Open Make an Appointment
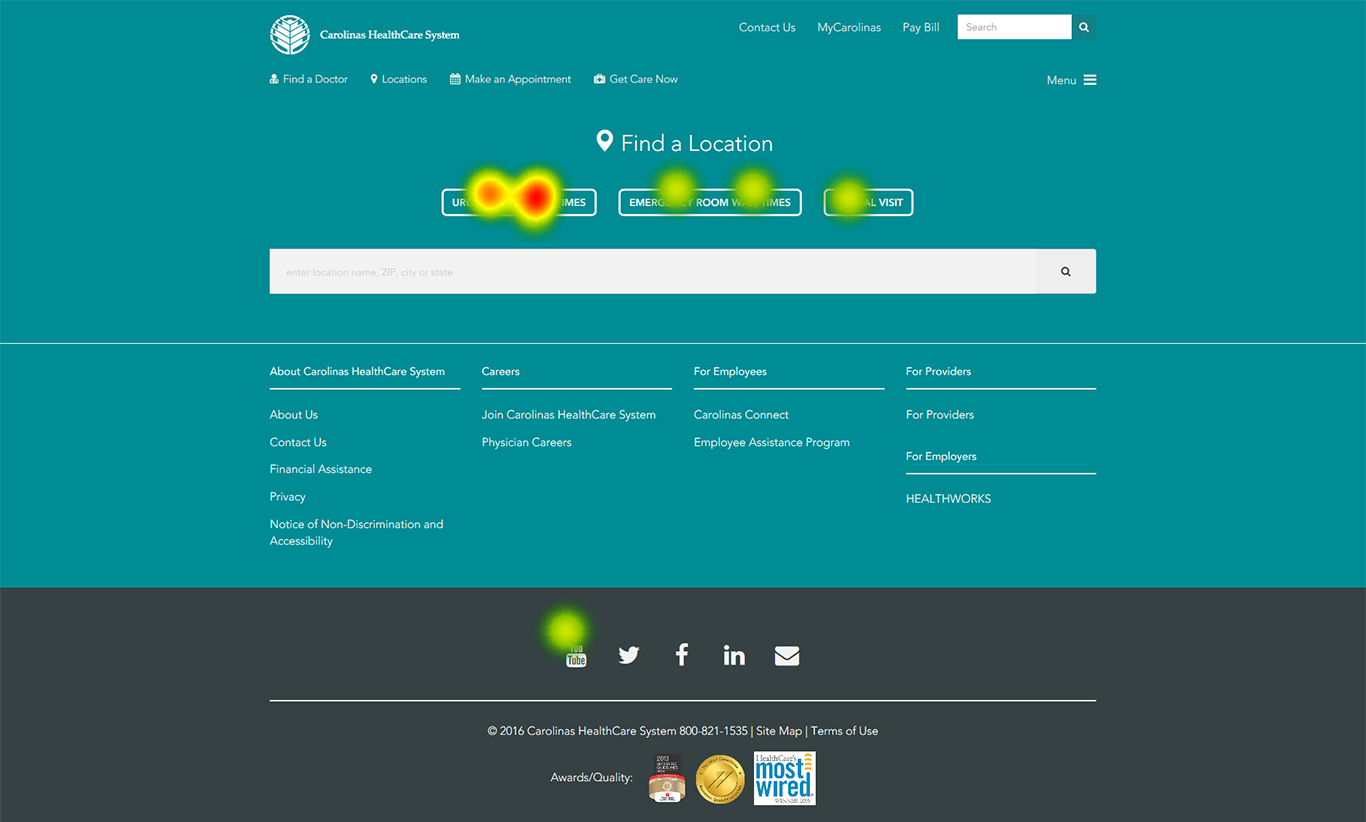This screenshot has height=822, width=1366. (x=510, y=79)
